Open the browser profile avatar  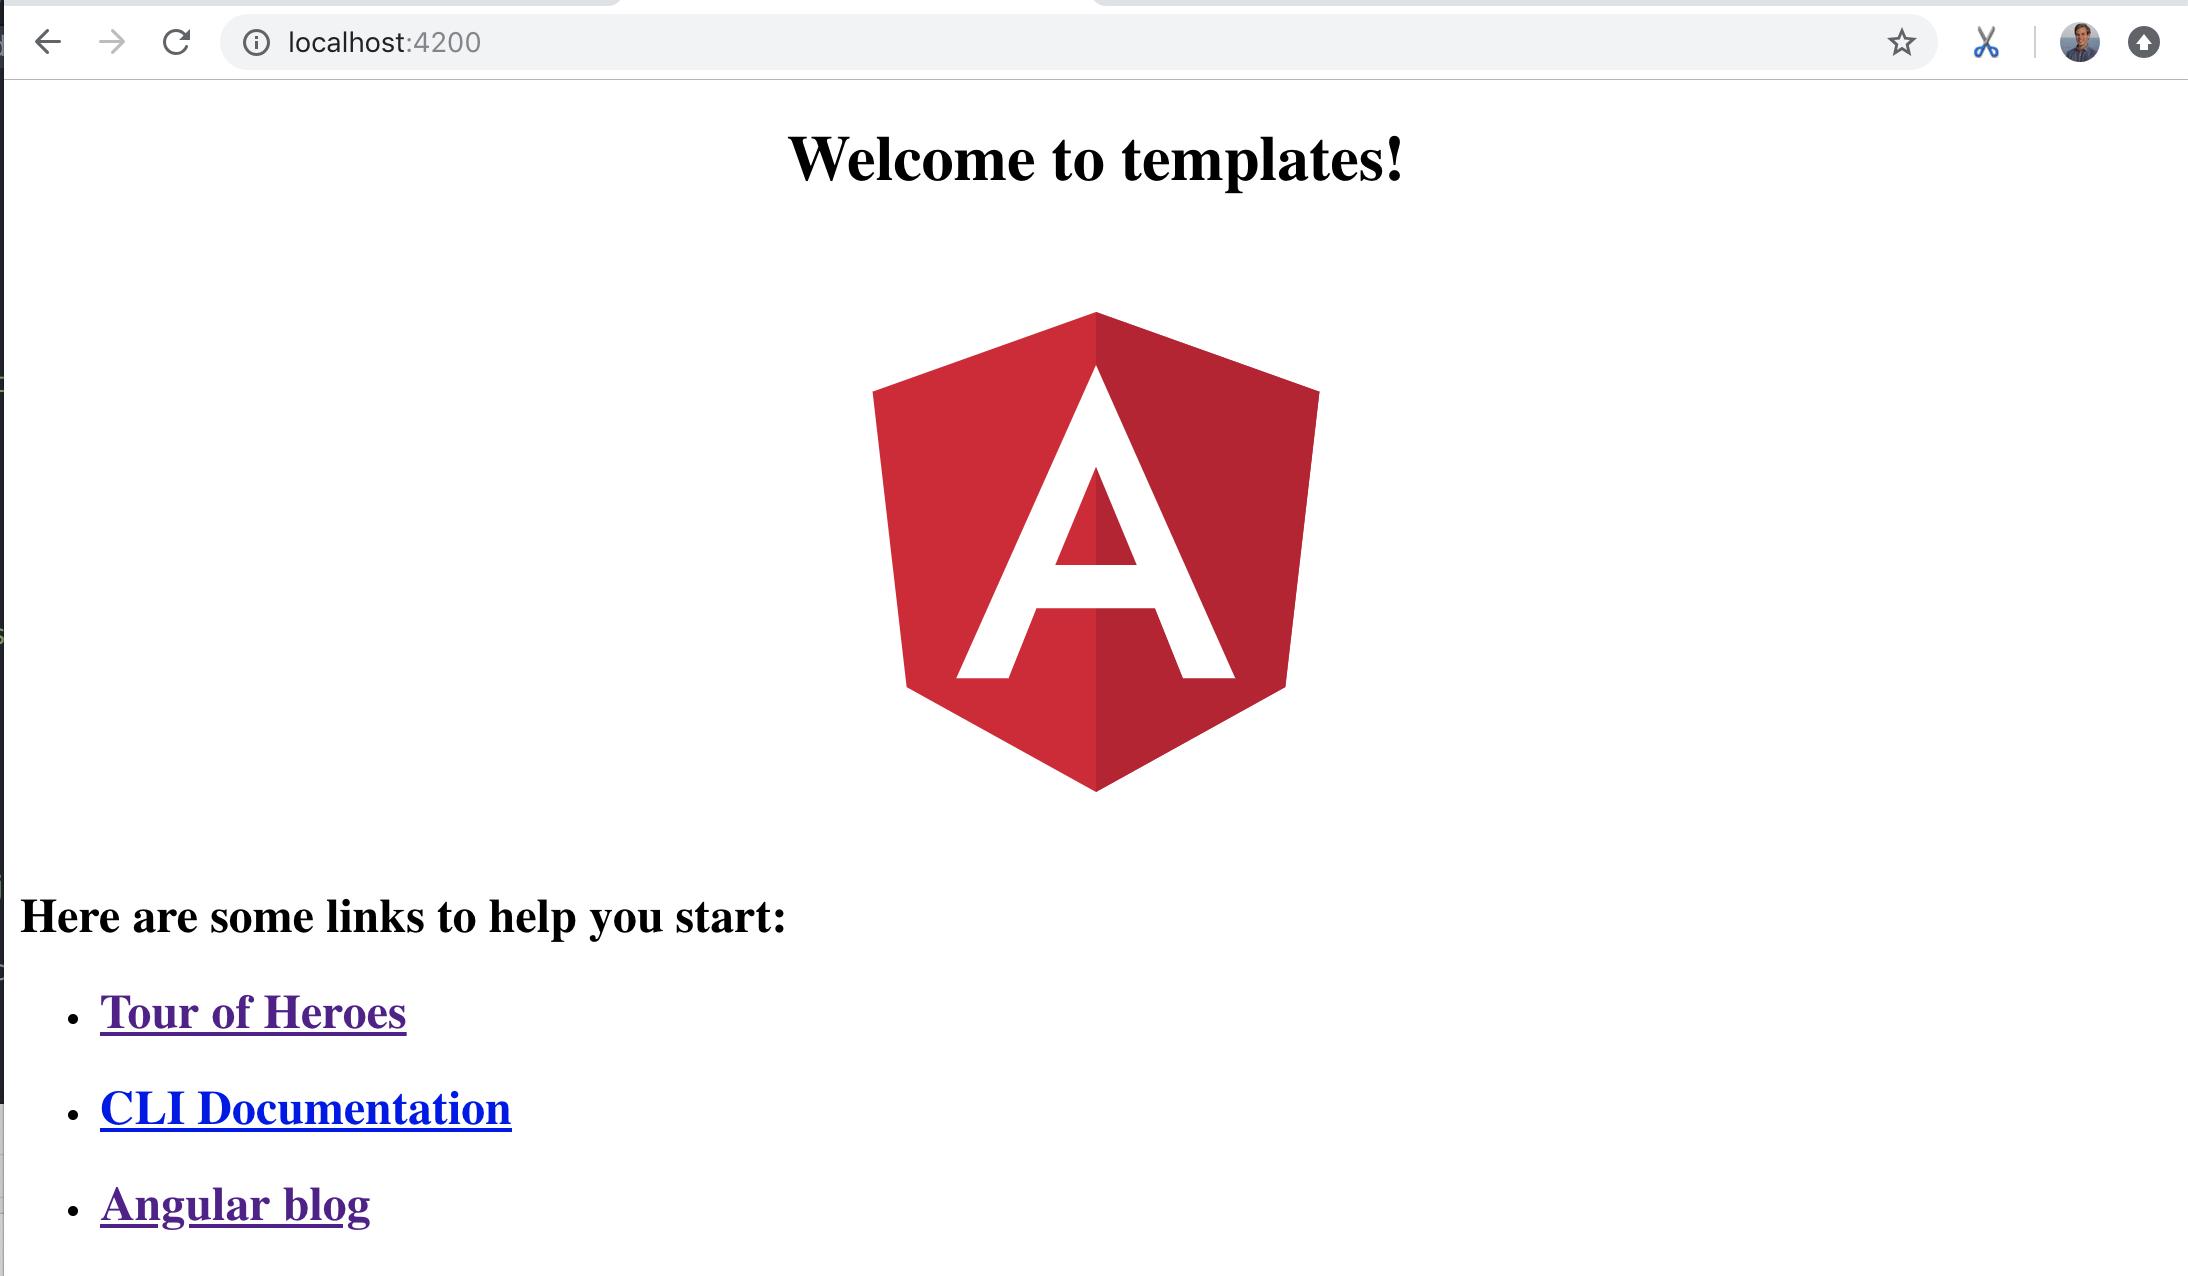pos(2078,42)
